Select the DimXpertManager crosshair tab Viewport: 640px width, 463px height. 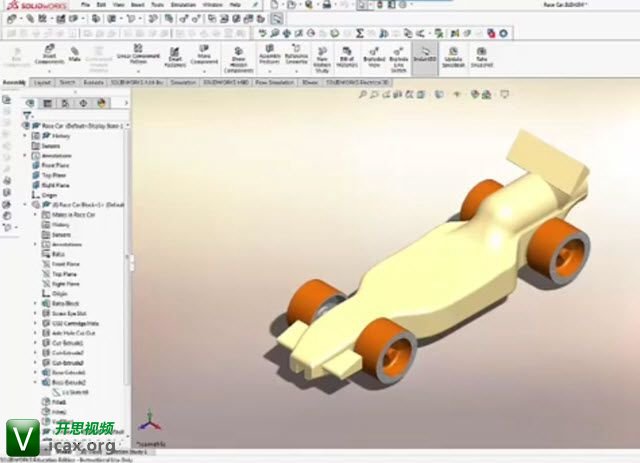point(83,103)
